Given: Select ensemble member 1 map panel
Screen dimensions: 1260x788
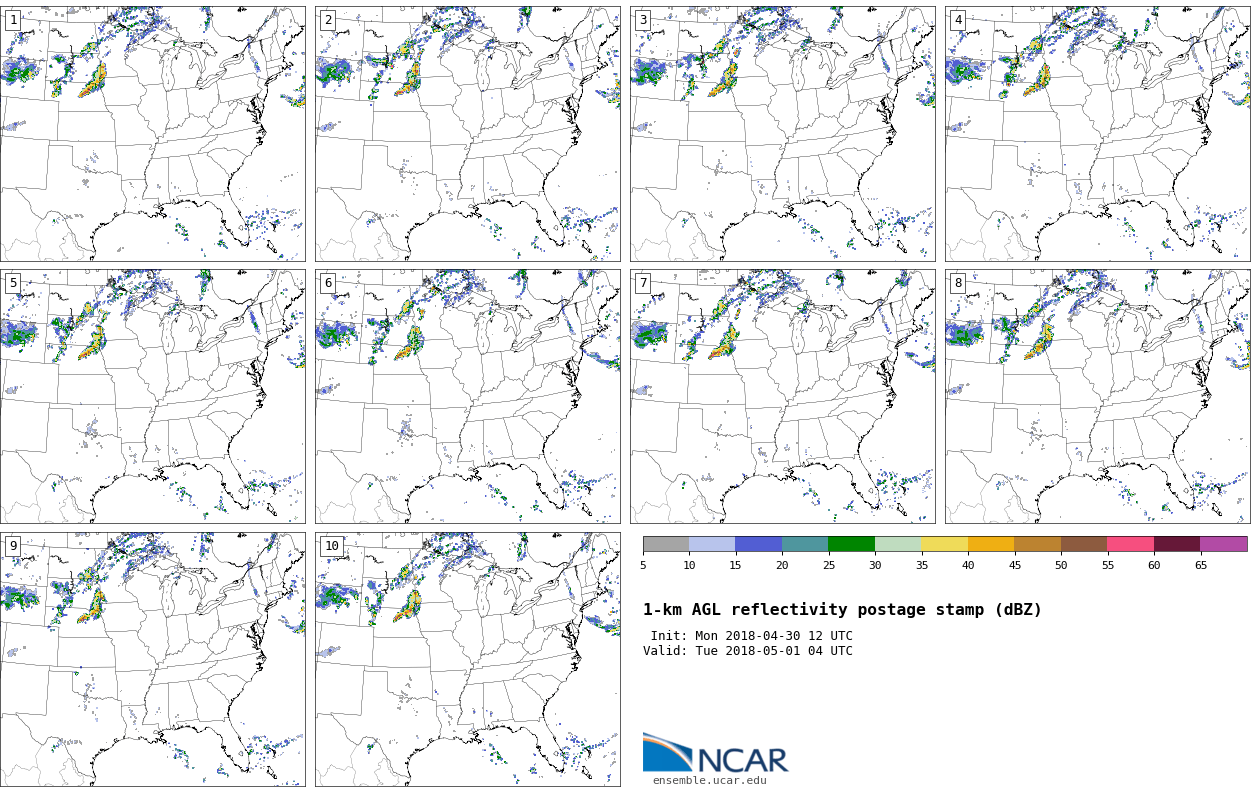Looking at the screenshot, I should [153, 134].
